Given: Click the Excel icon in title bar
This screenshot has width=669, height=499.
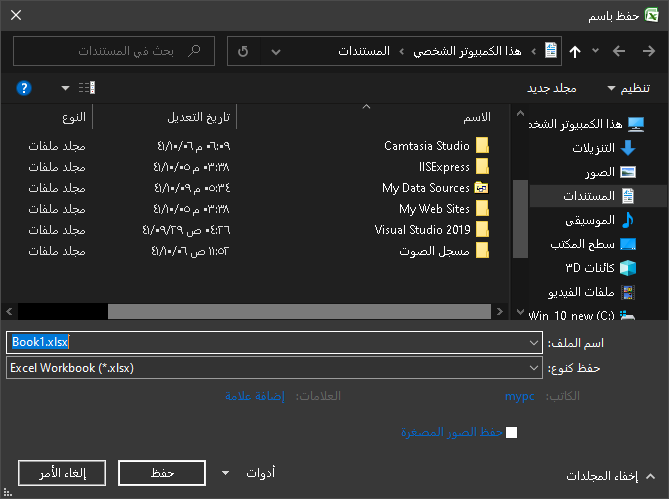Looking at the screenshot, I should click(652, 15).
